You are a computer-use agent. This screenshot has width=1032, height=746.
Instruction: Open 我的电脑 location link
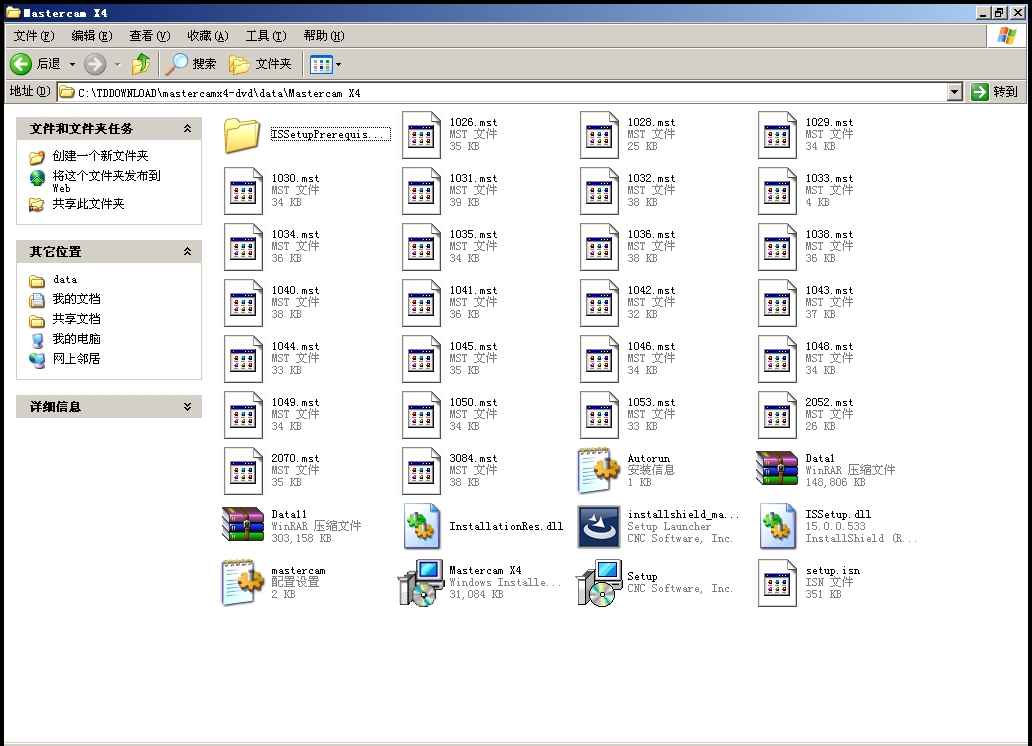[76, 339]
